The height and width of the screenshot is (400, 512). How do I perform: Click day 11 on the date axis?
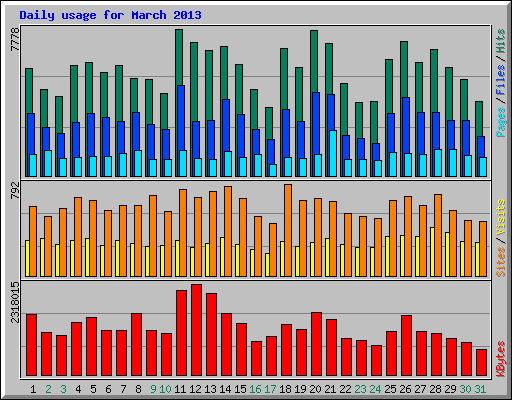point(180,389)
